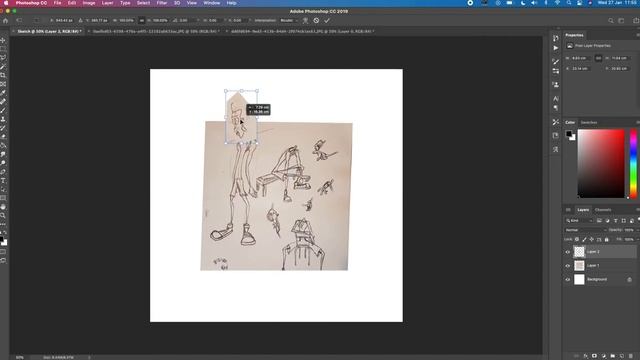
Task: Commit the transform with the checkmark icon
Action: (327, 20)
